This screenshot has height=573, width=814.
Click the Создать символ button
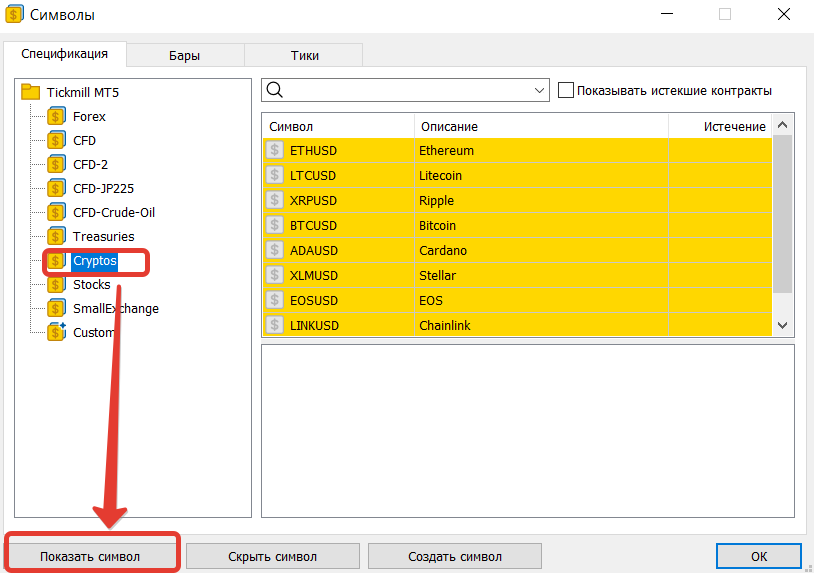point(455,556)
